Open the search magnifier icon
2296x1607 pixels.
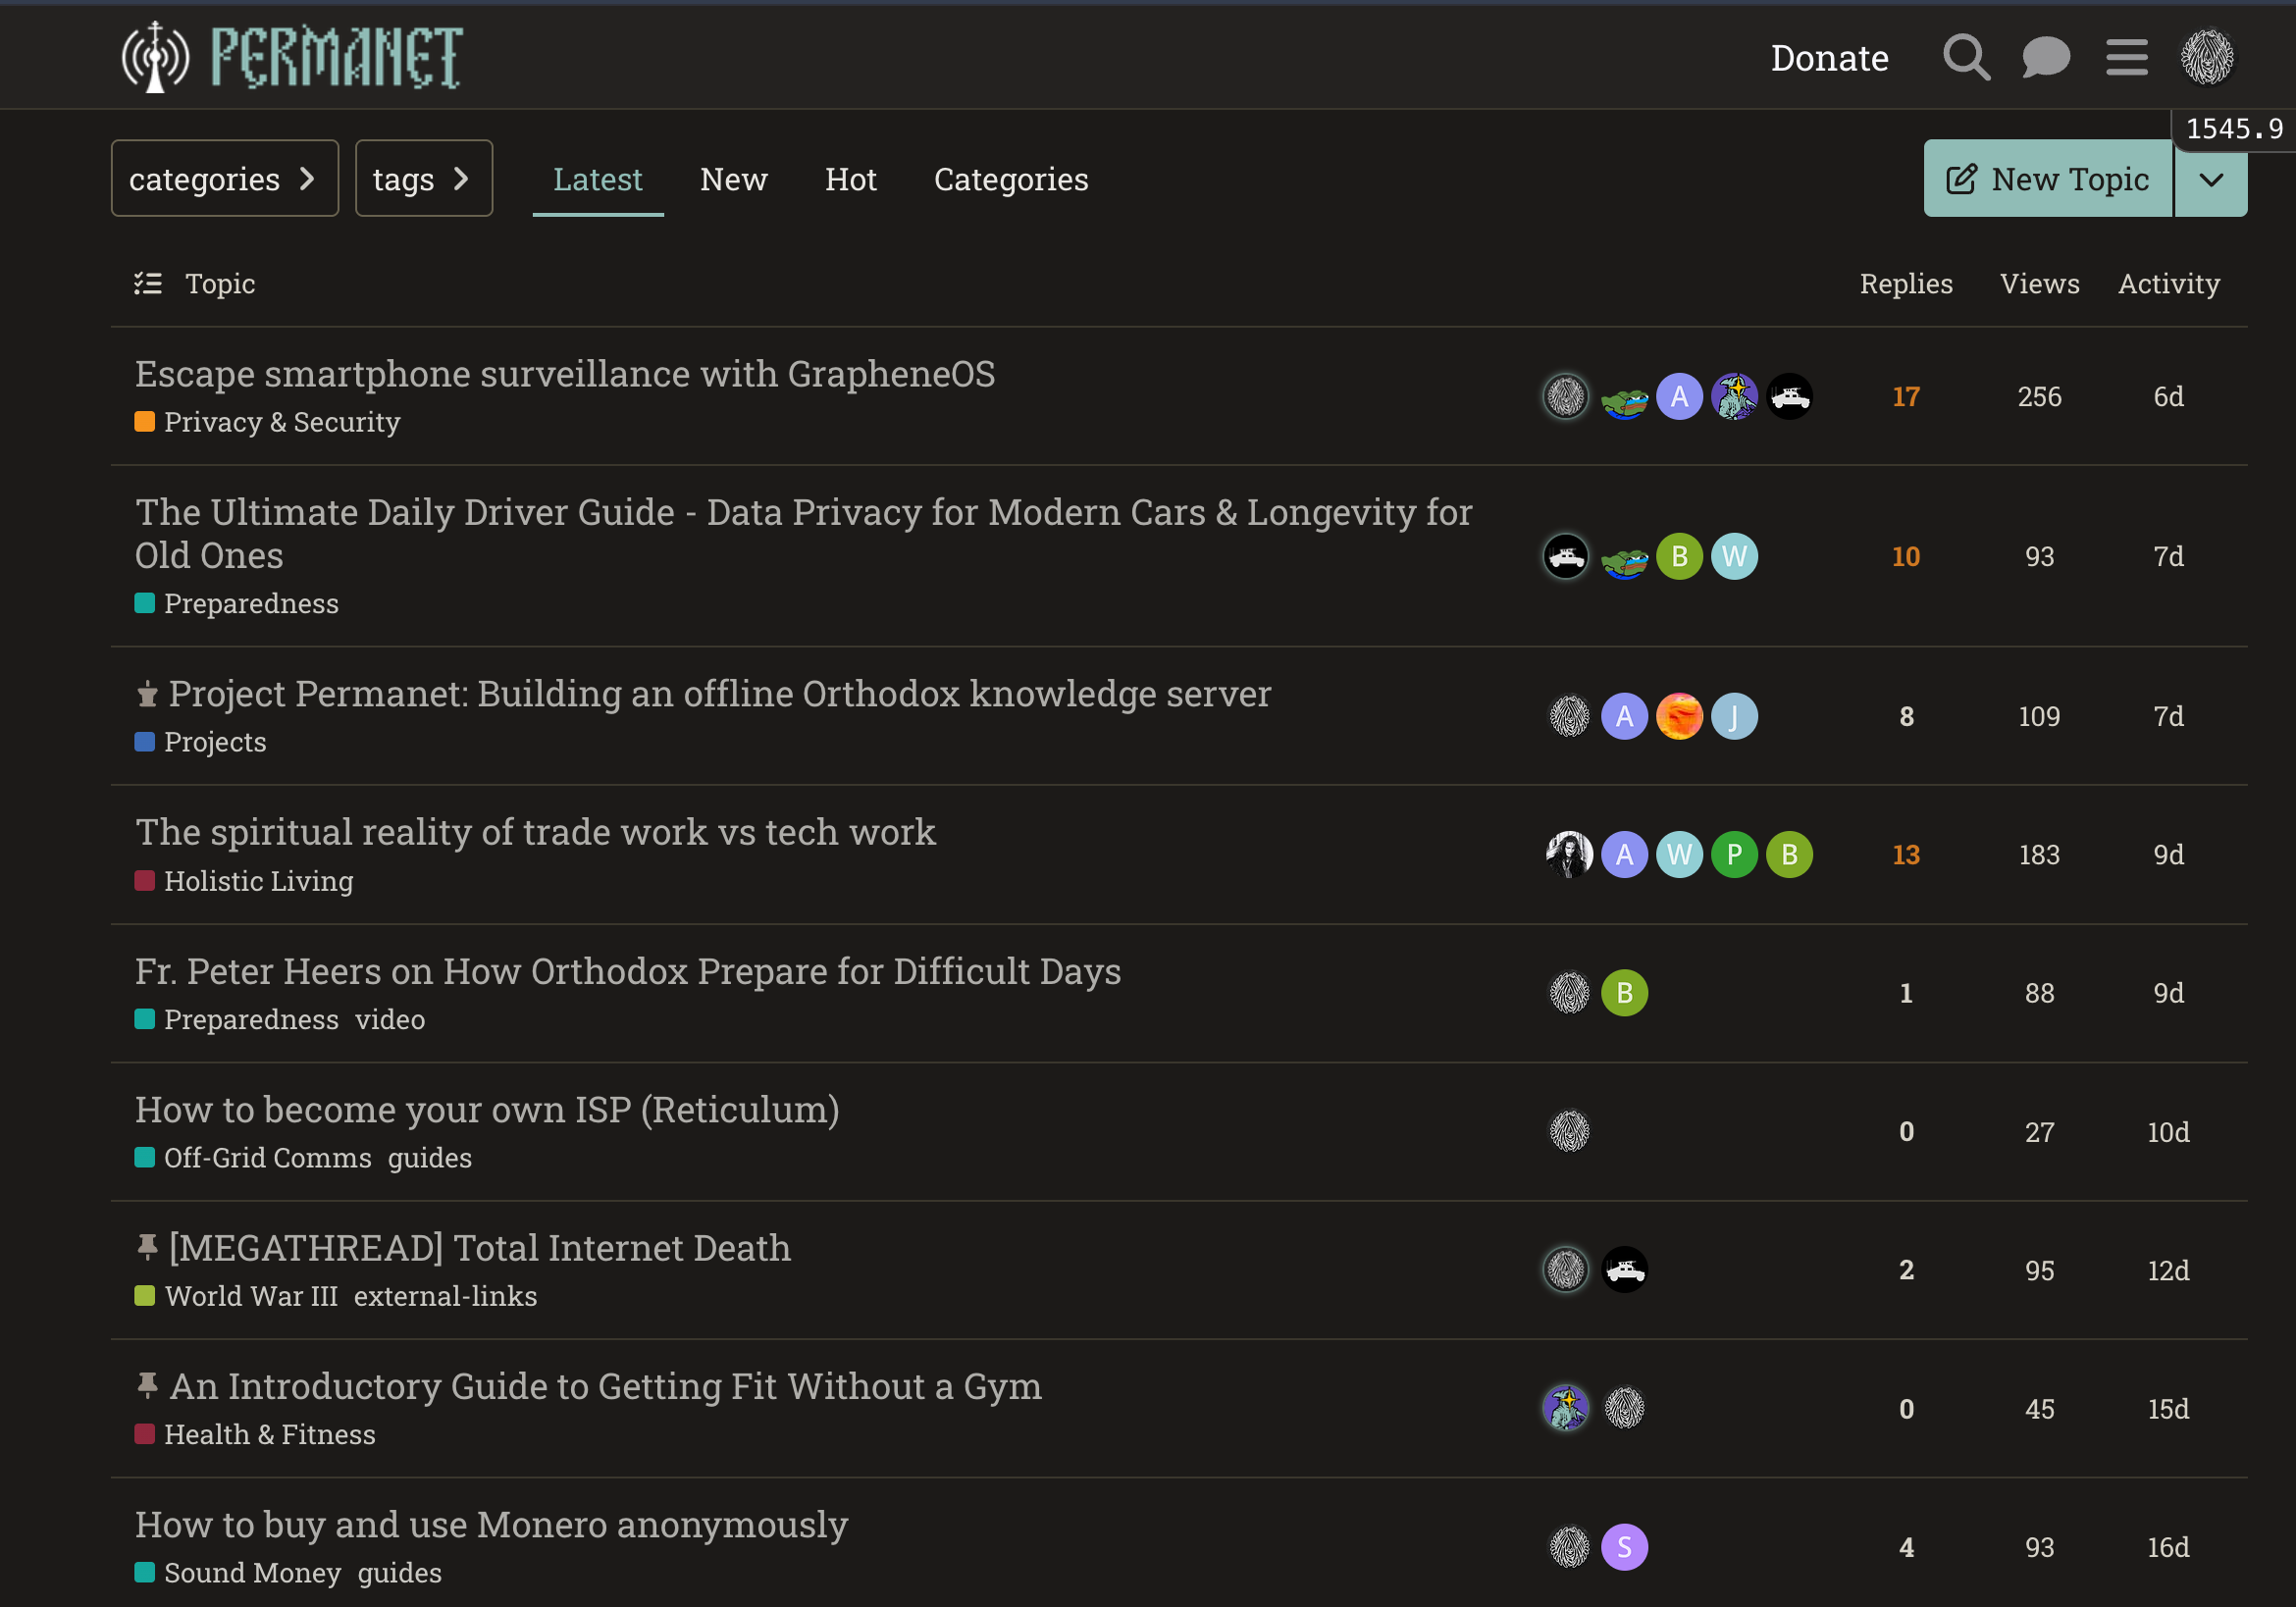tap(1965, 57)
